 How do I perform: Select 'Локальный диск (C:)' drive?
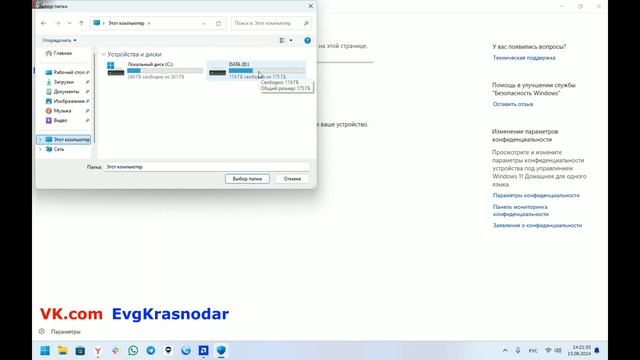click(x=154, y=70)
